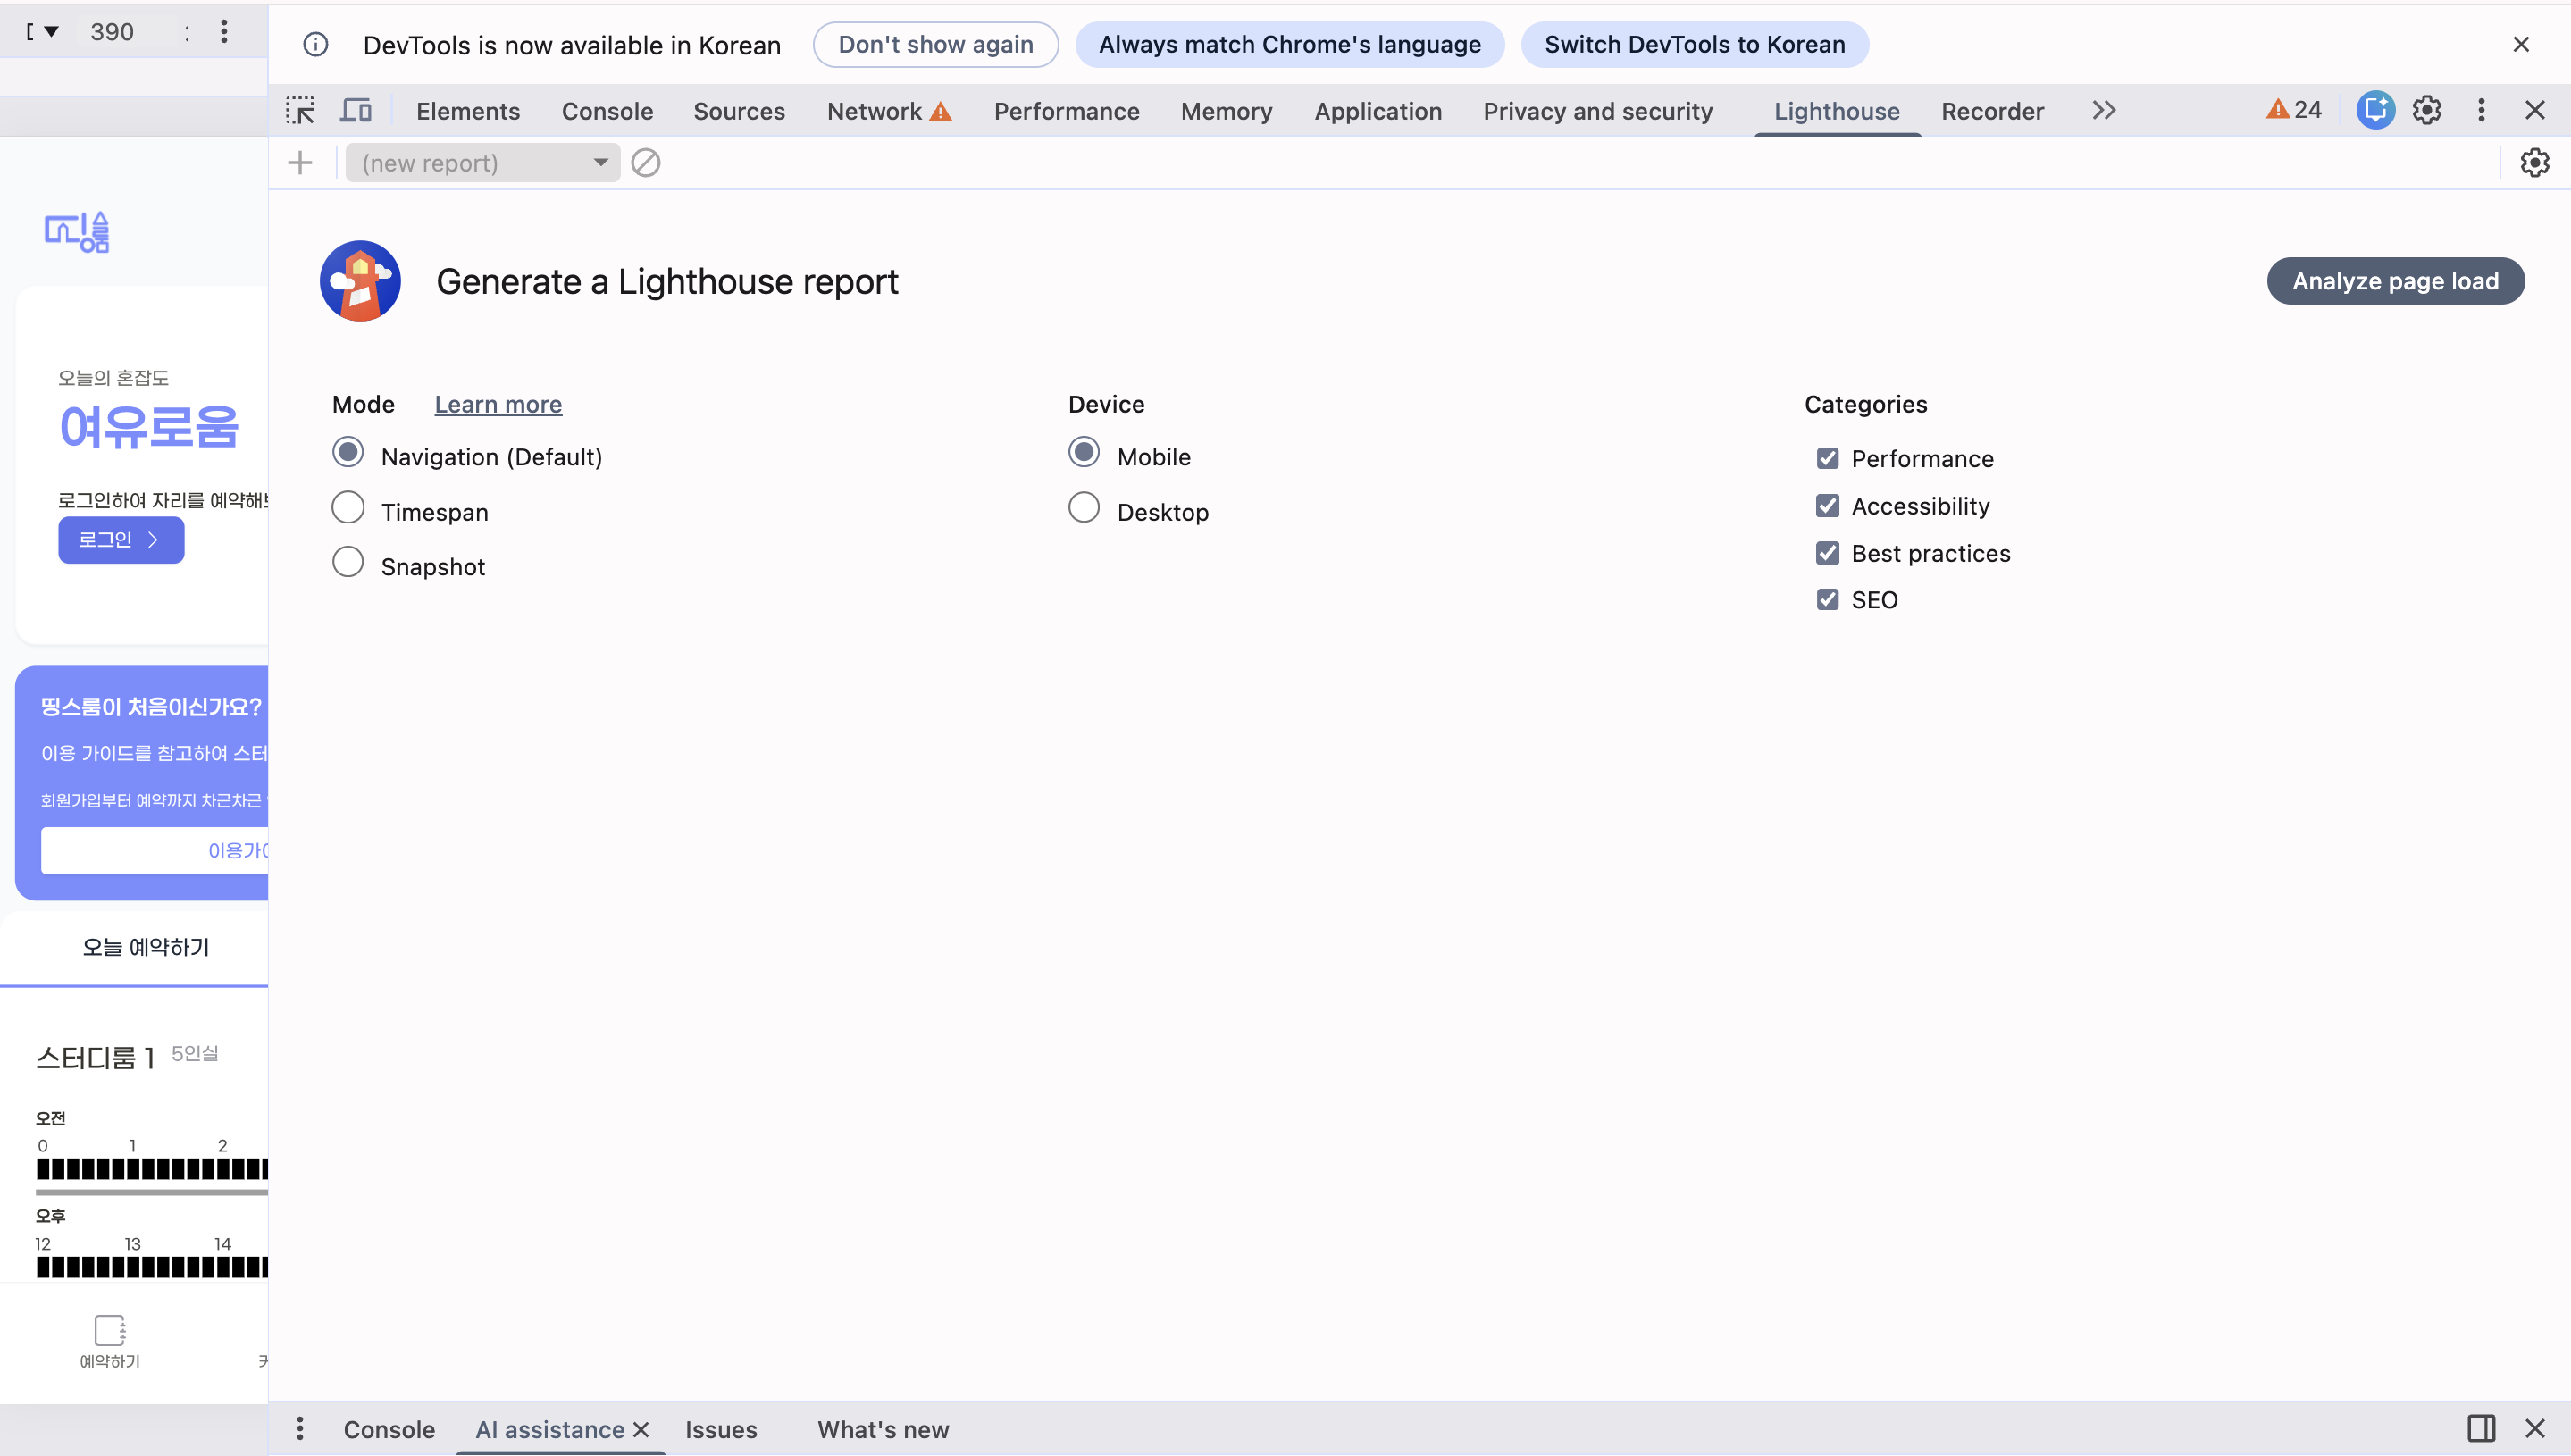Screen dimensions: 2571x1456
Task: Uncheck the Accessibility category checkbox
Action: tap(1827, 506)
